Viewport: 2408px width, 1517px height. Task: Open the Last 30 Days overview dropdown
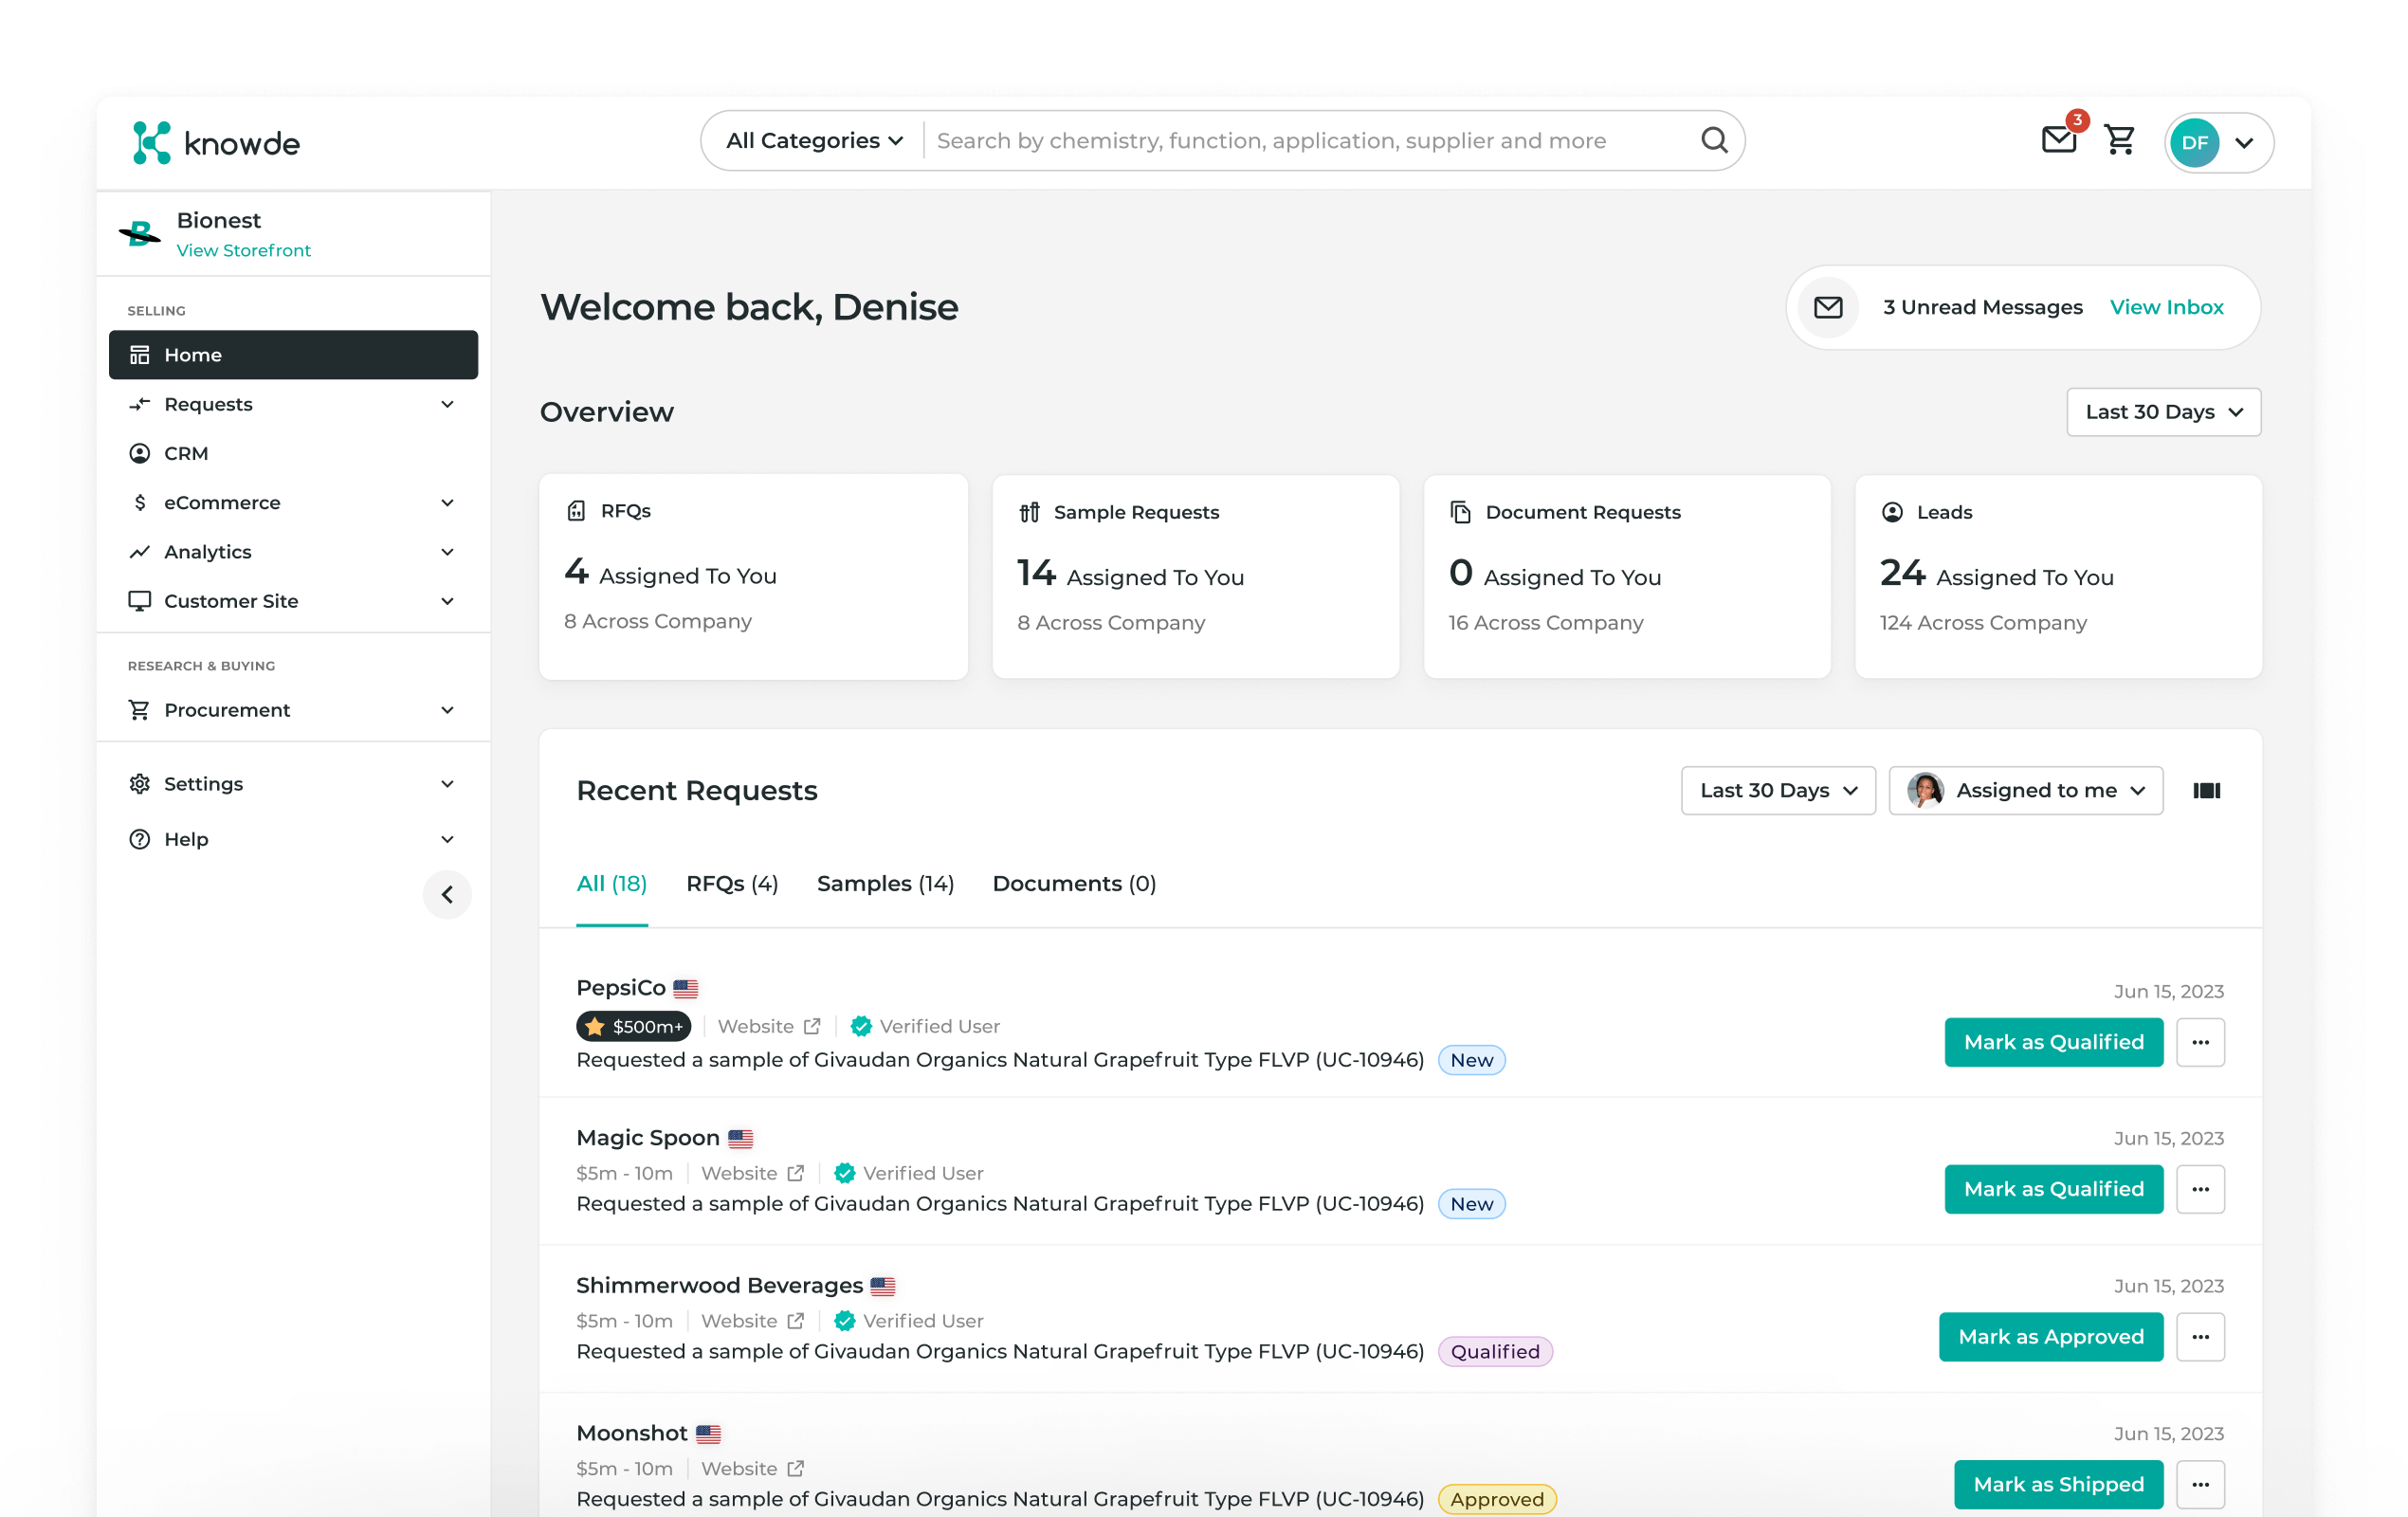coord(2163,411)
